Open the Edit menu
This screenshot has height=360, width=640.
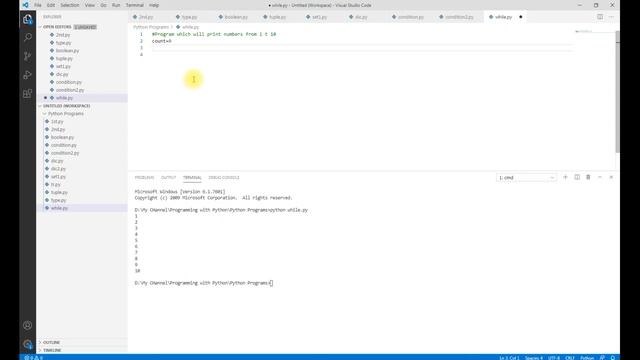(x=51, y=5)
